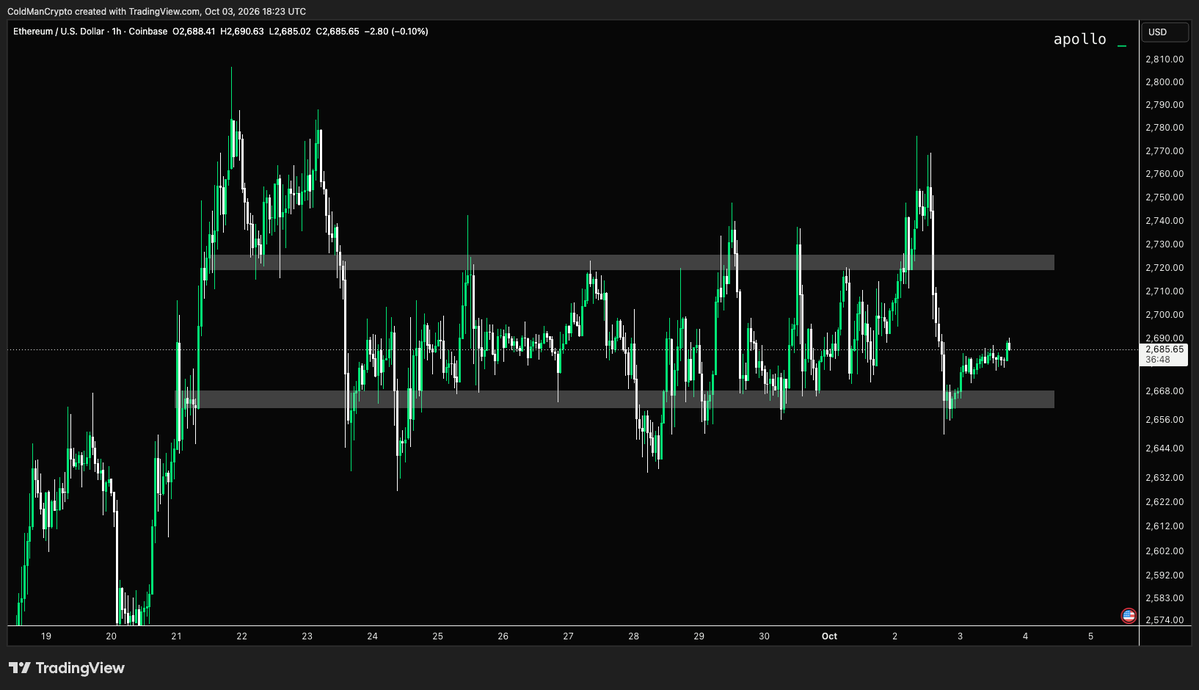Click the US flag event icon

1128,615
